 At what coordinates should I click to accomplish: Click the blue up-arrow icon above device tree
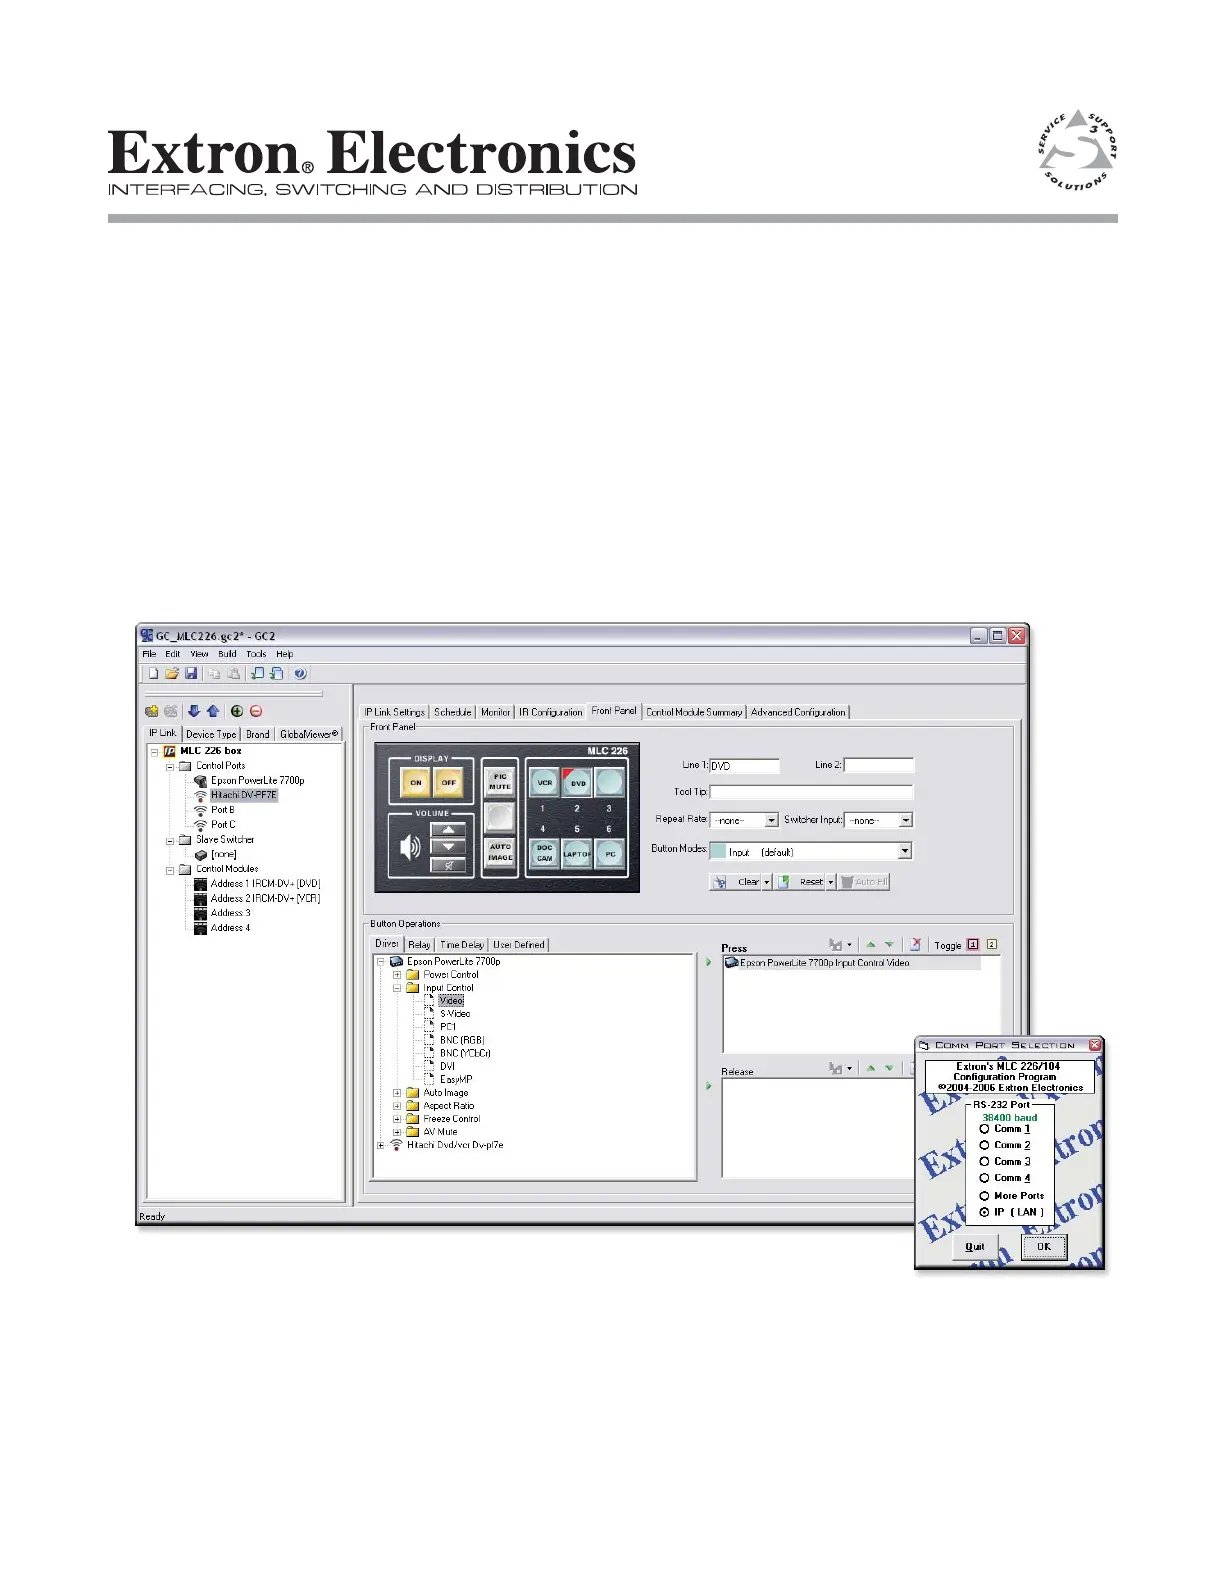tap(213, 711)
